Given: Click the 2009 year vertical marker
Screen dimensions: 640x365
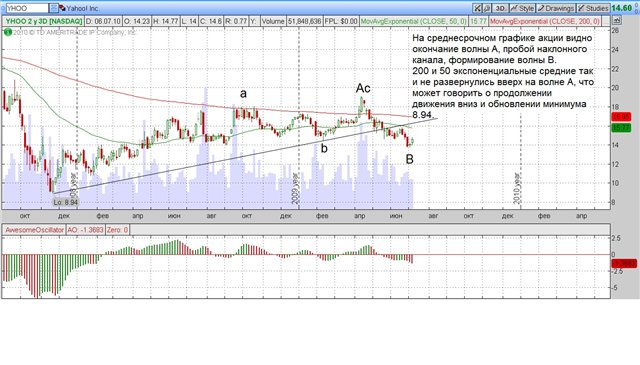Looking at the screenshot, I should coord(296,188).
